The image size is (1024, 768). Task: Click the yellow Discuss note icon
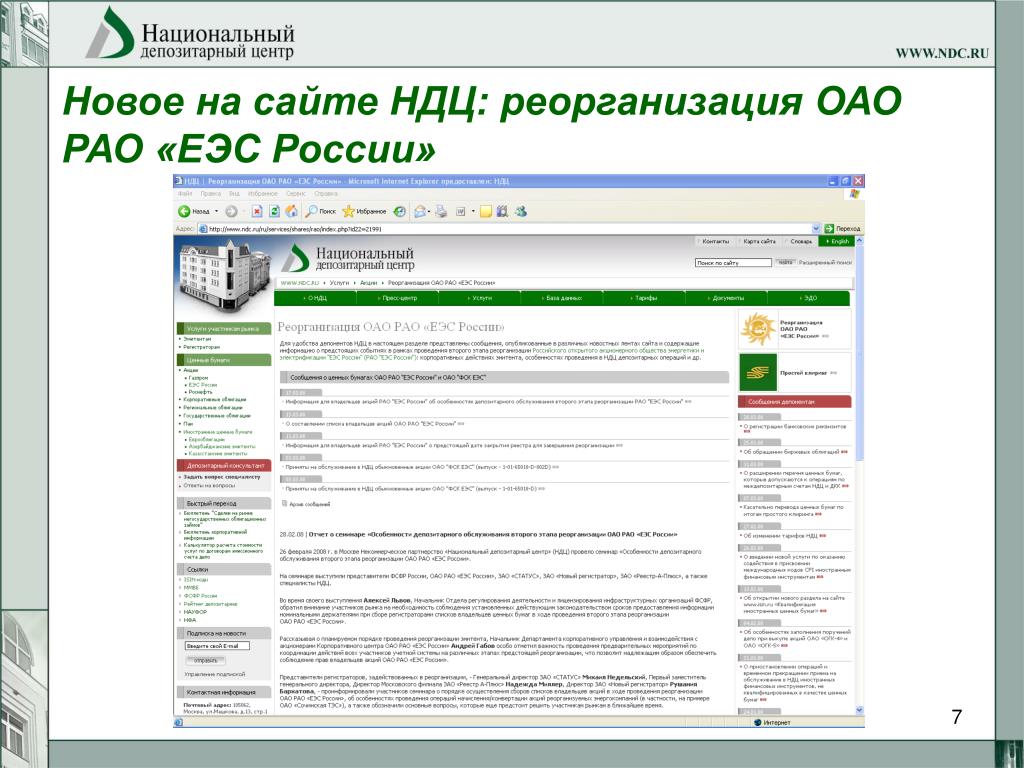coord(485,211)
